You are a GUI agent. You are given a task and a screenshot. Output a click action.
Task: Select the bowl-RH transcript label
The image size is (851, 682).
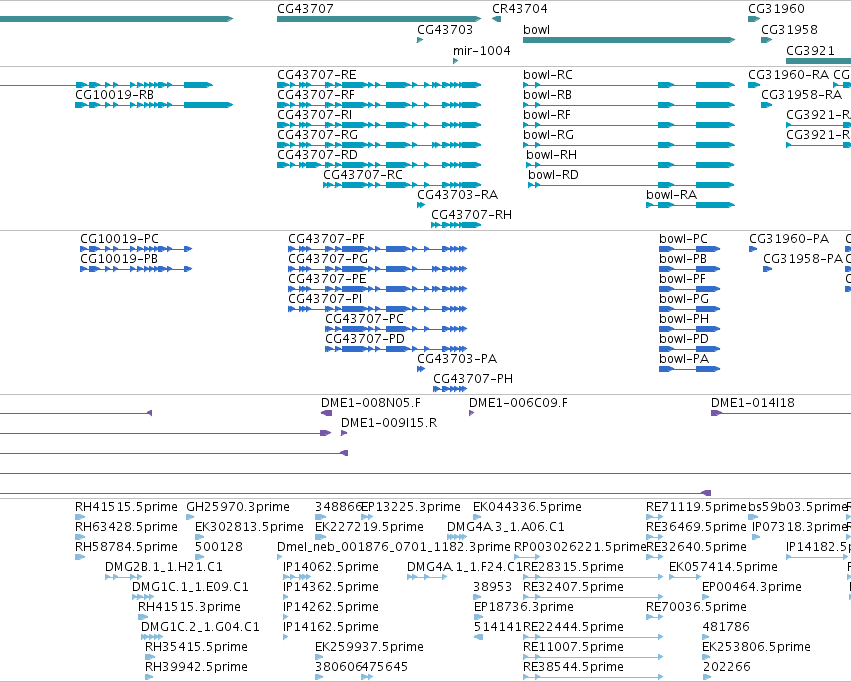point(551,155)
